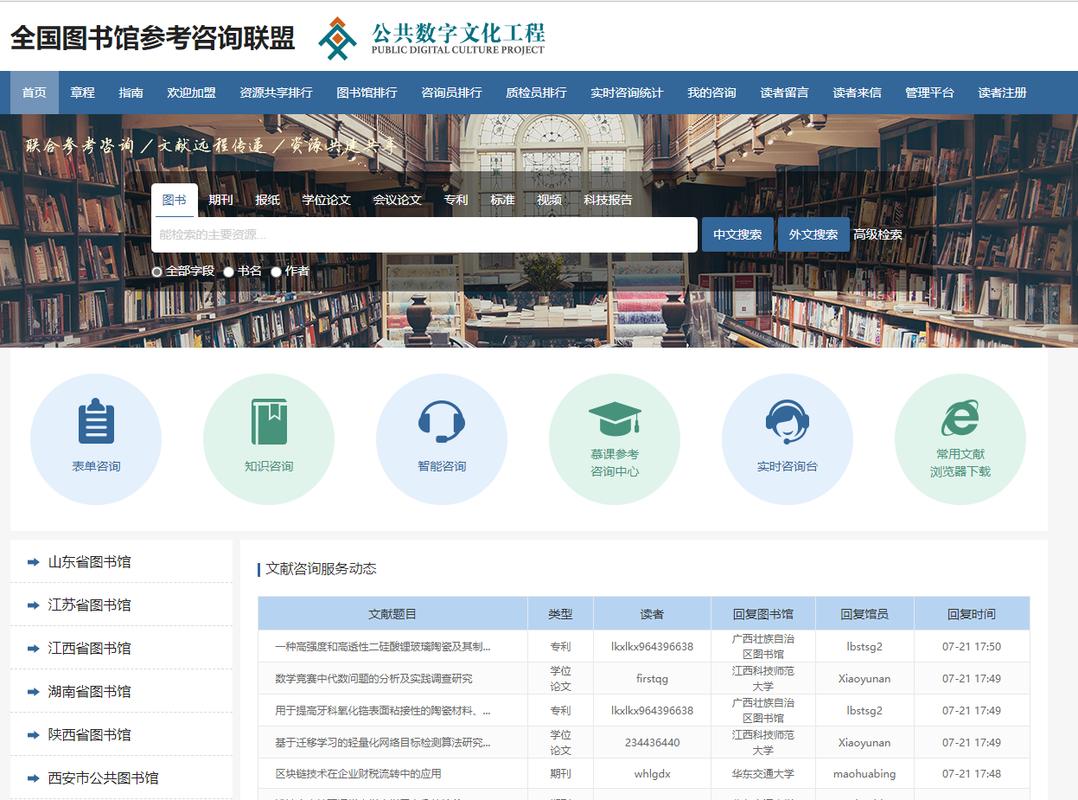Switch to the 图书 search tab
This screenshot has width=1078, height=800.
tap(174, 200)
